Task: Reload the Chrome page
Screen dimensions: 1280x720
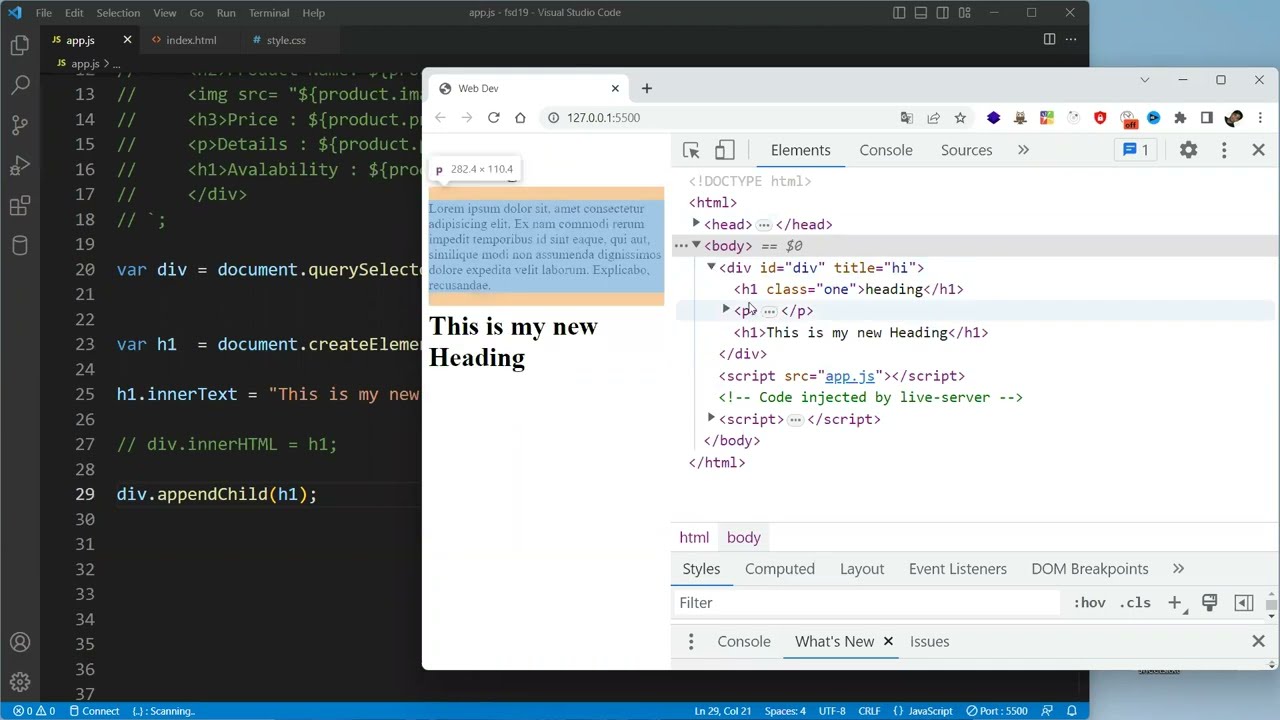Action: (x=493, y=118)
